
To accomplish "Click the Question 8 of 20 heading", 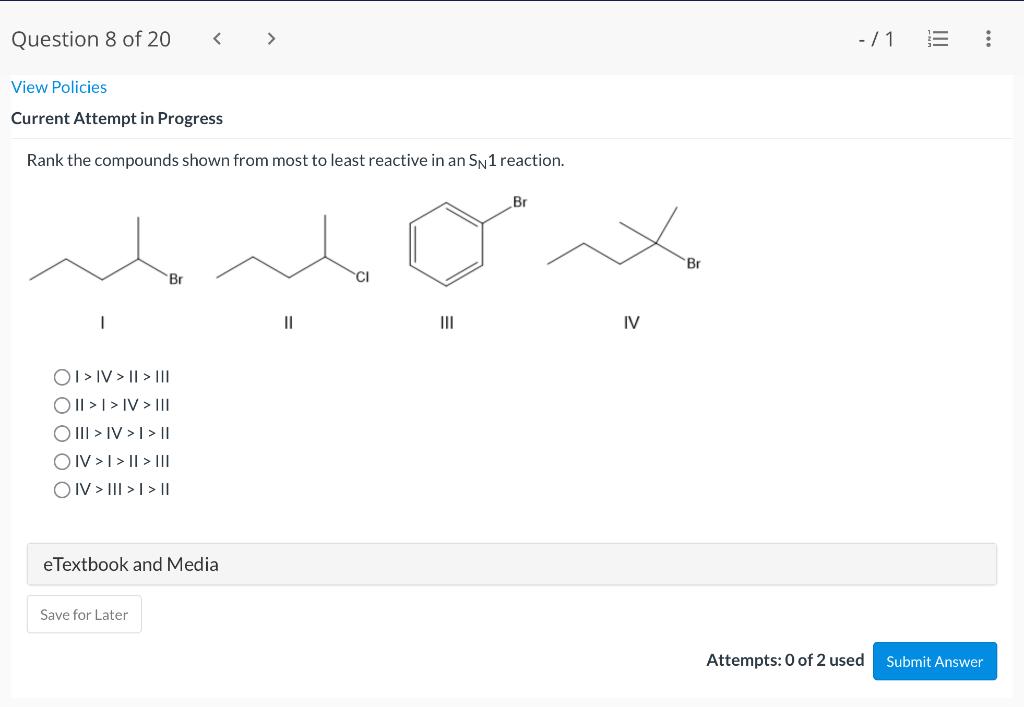I will pos(90,39).
